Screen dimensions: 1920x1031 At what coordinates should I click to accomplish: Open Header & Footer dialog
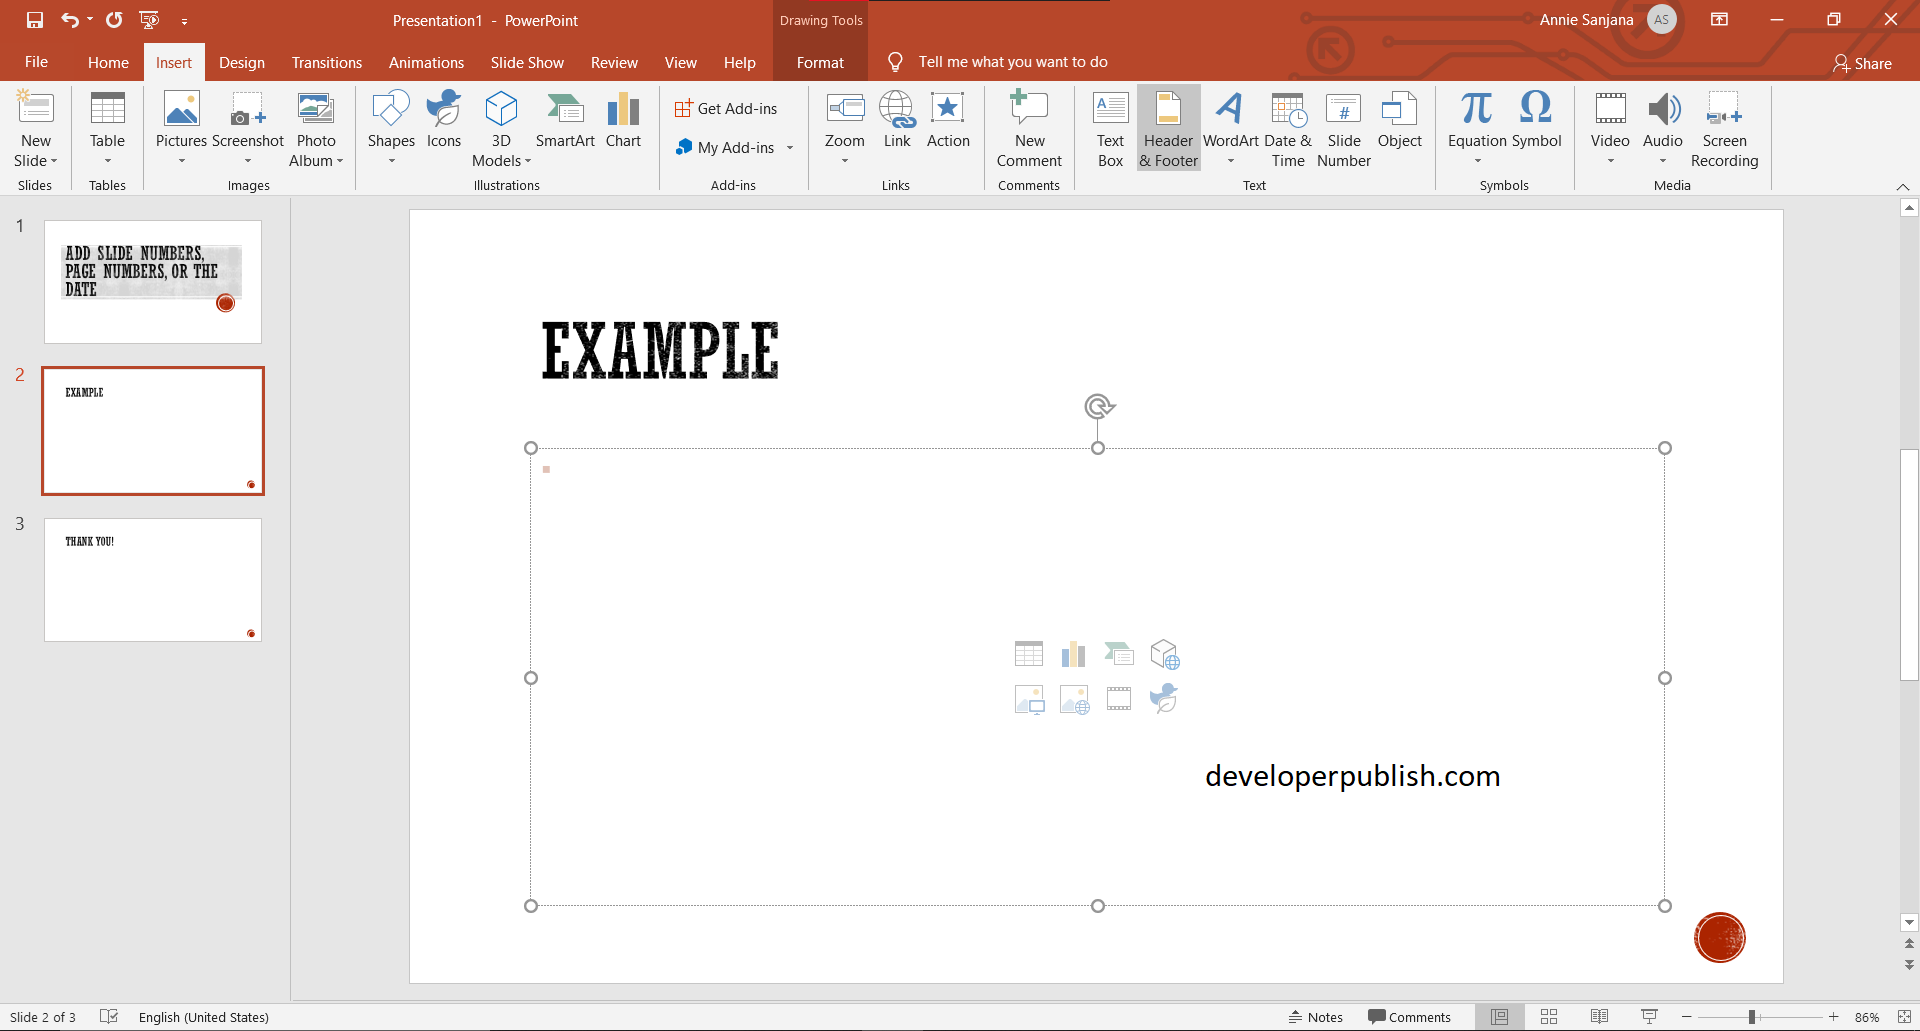coord(1168,128)
